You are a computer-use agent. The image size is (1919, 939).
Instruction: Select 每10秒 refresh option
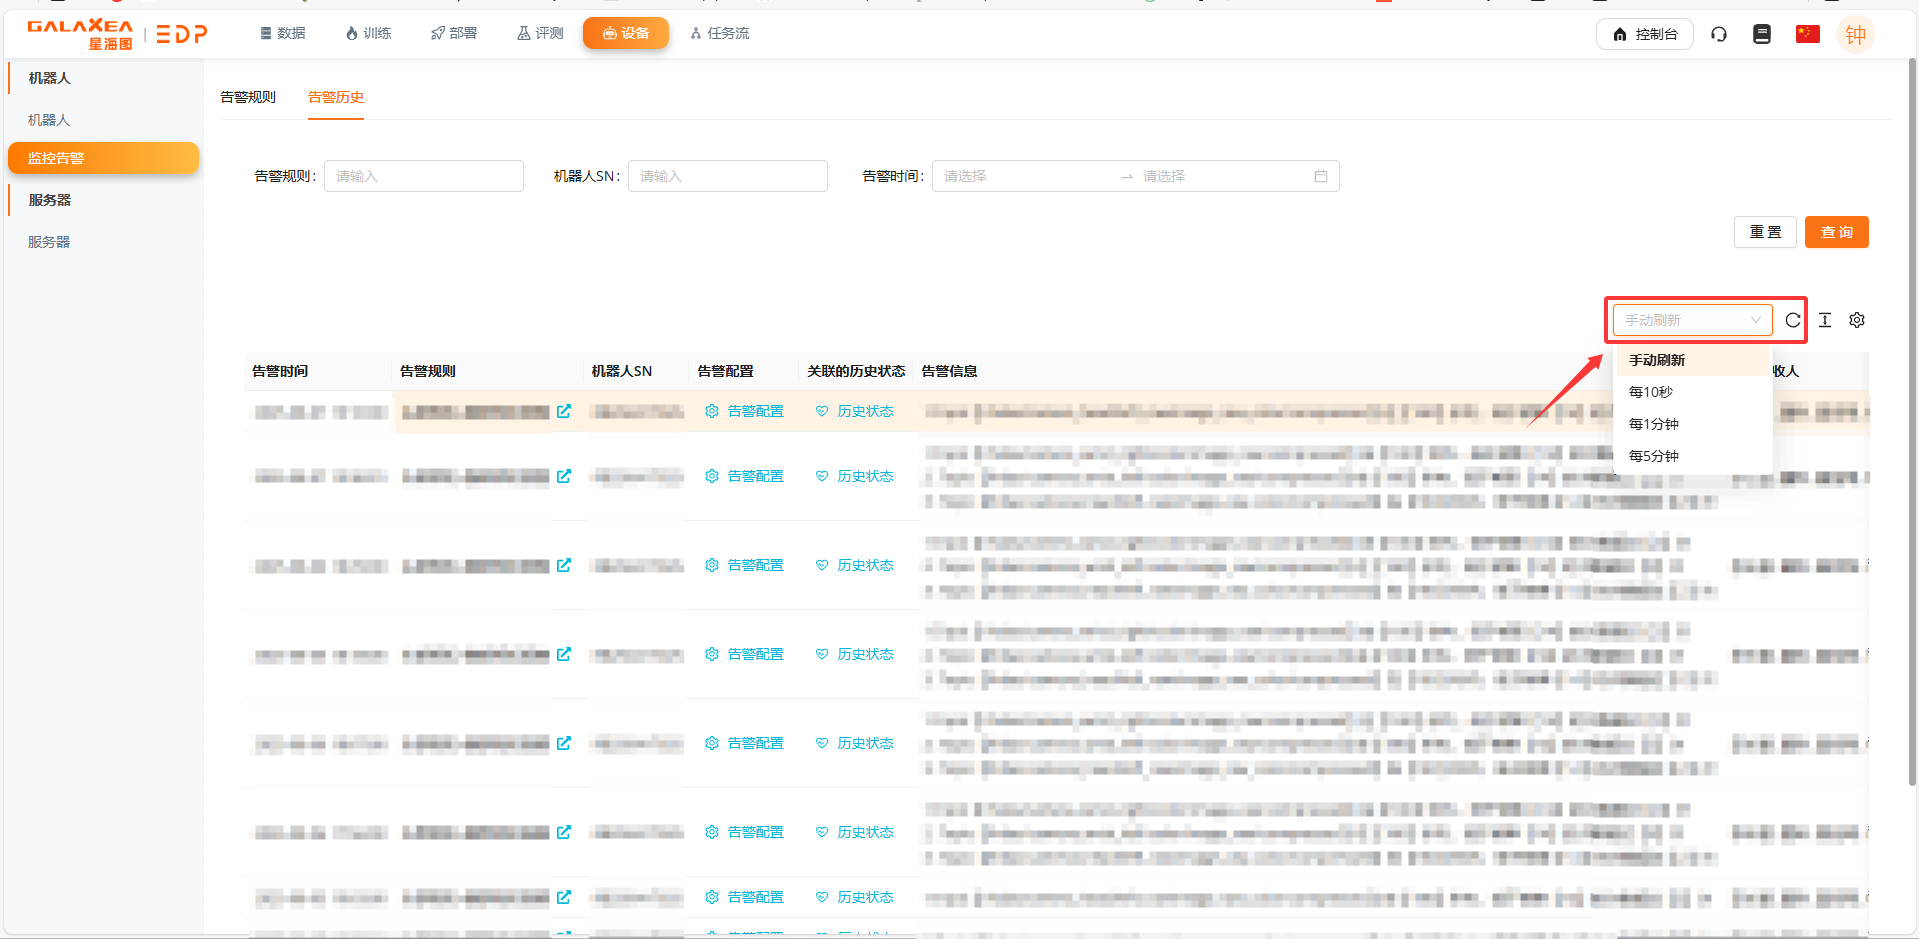[1651, 392]
